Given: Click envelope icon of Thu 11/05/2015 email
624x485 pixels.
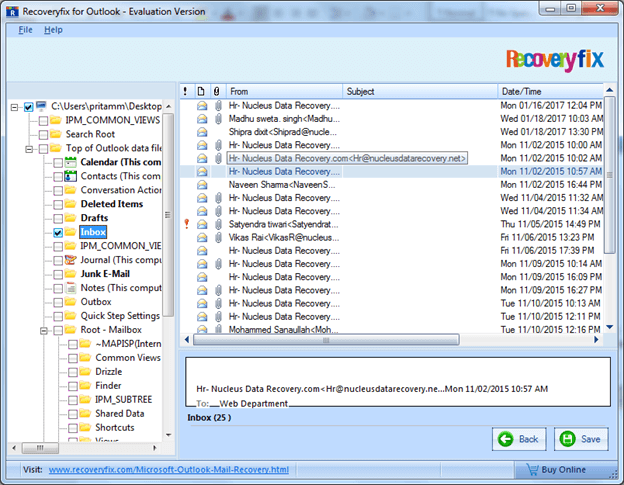Looking at the screenshot, I should (202, 224).
